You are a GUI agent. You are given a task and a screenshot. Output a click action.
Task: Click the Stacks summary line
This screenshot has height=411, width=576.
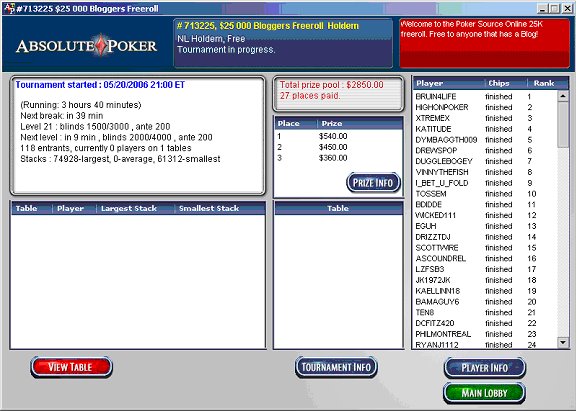click(120, 159)
